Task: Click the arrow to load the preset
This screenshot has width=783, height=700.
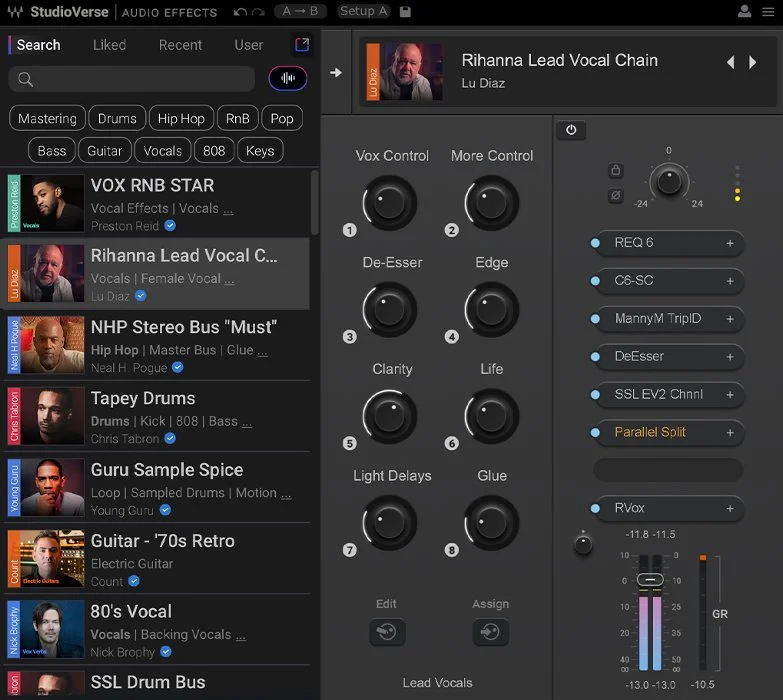Action: [336, 73]
